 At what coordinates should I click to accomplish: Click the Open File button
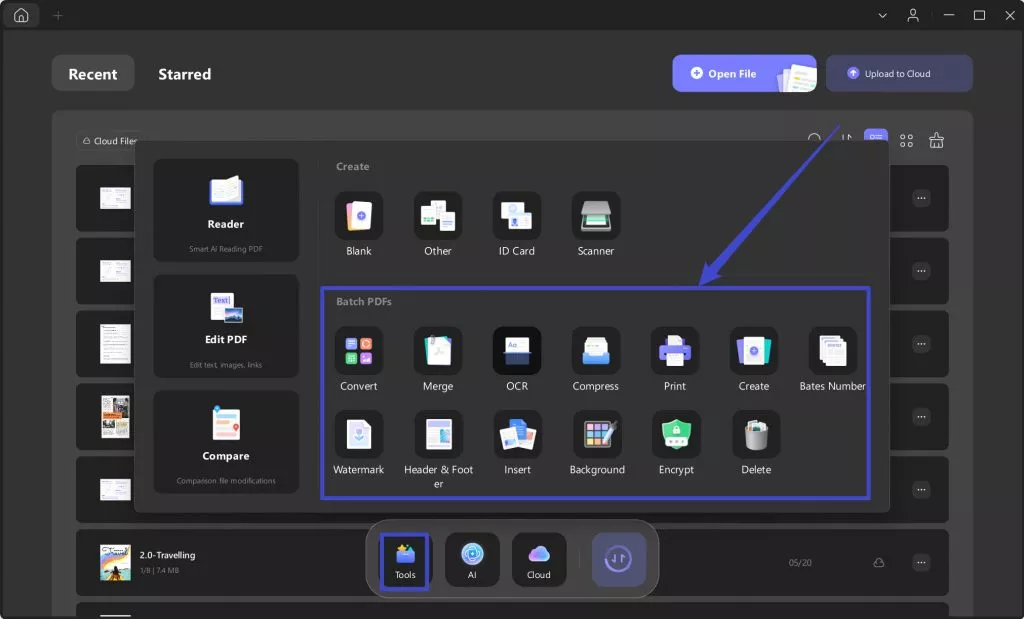[744, 74]
